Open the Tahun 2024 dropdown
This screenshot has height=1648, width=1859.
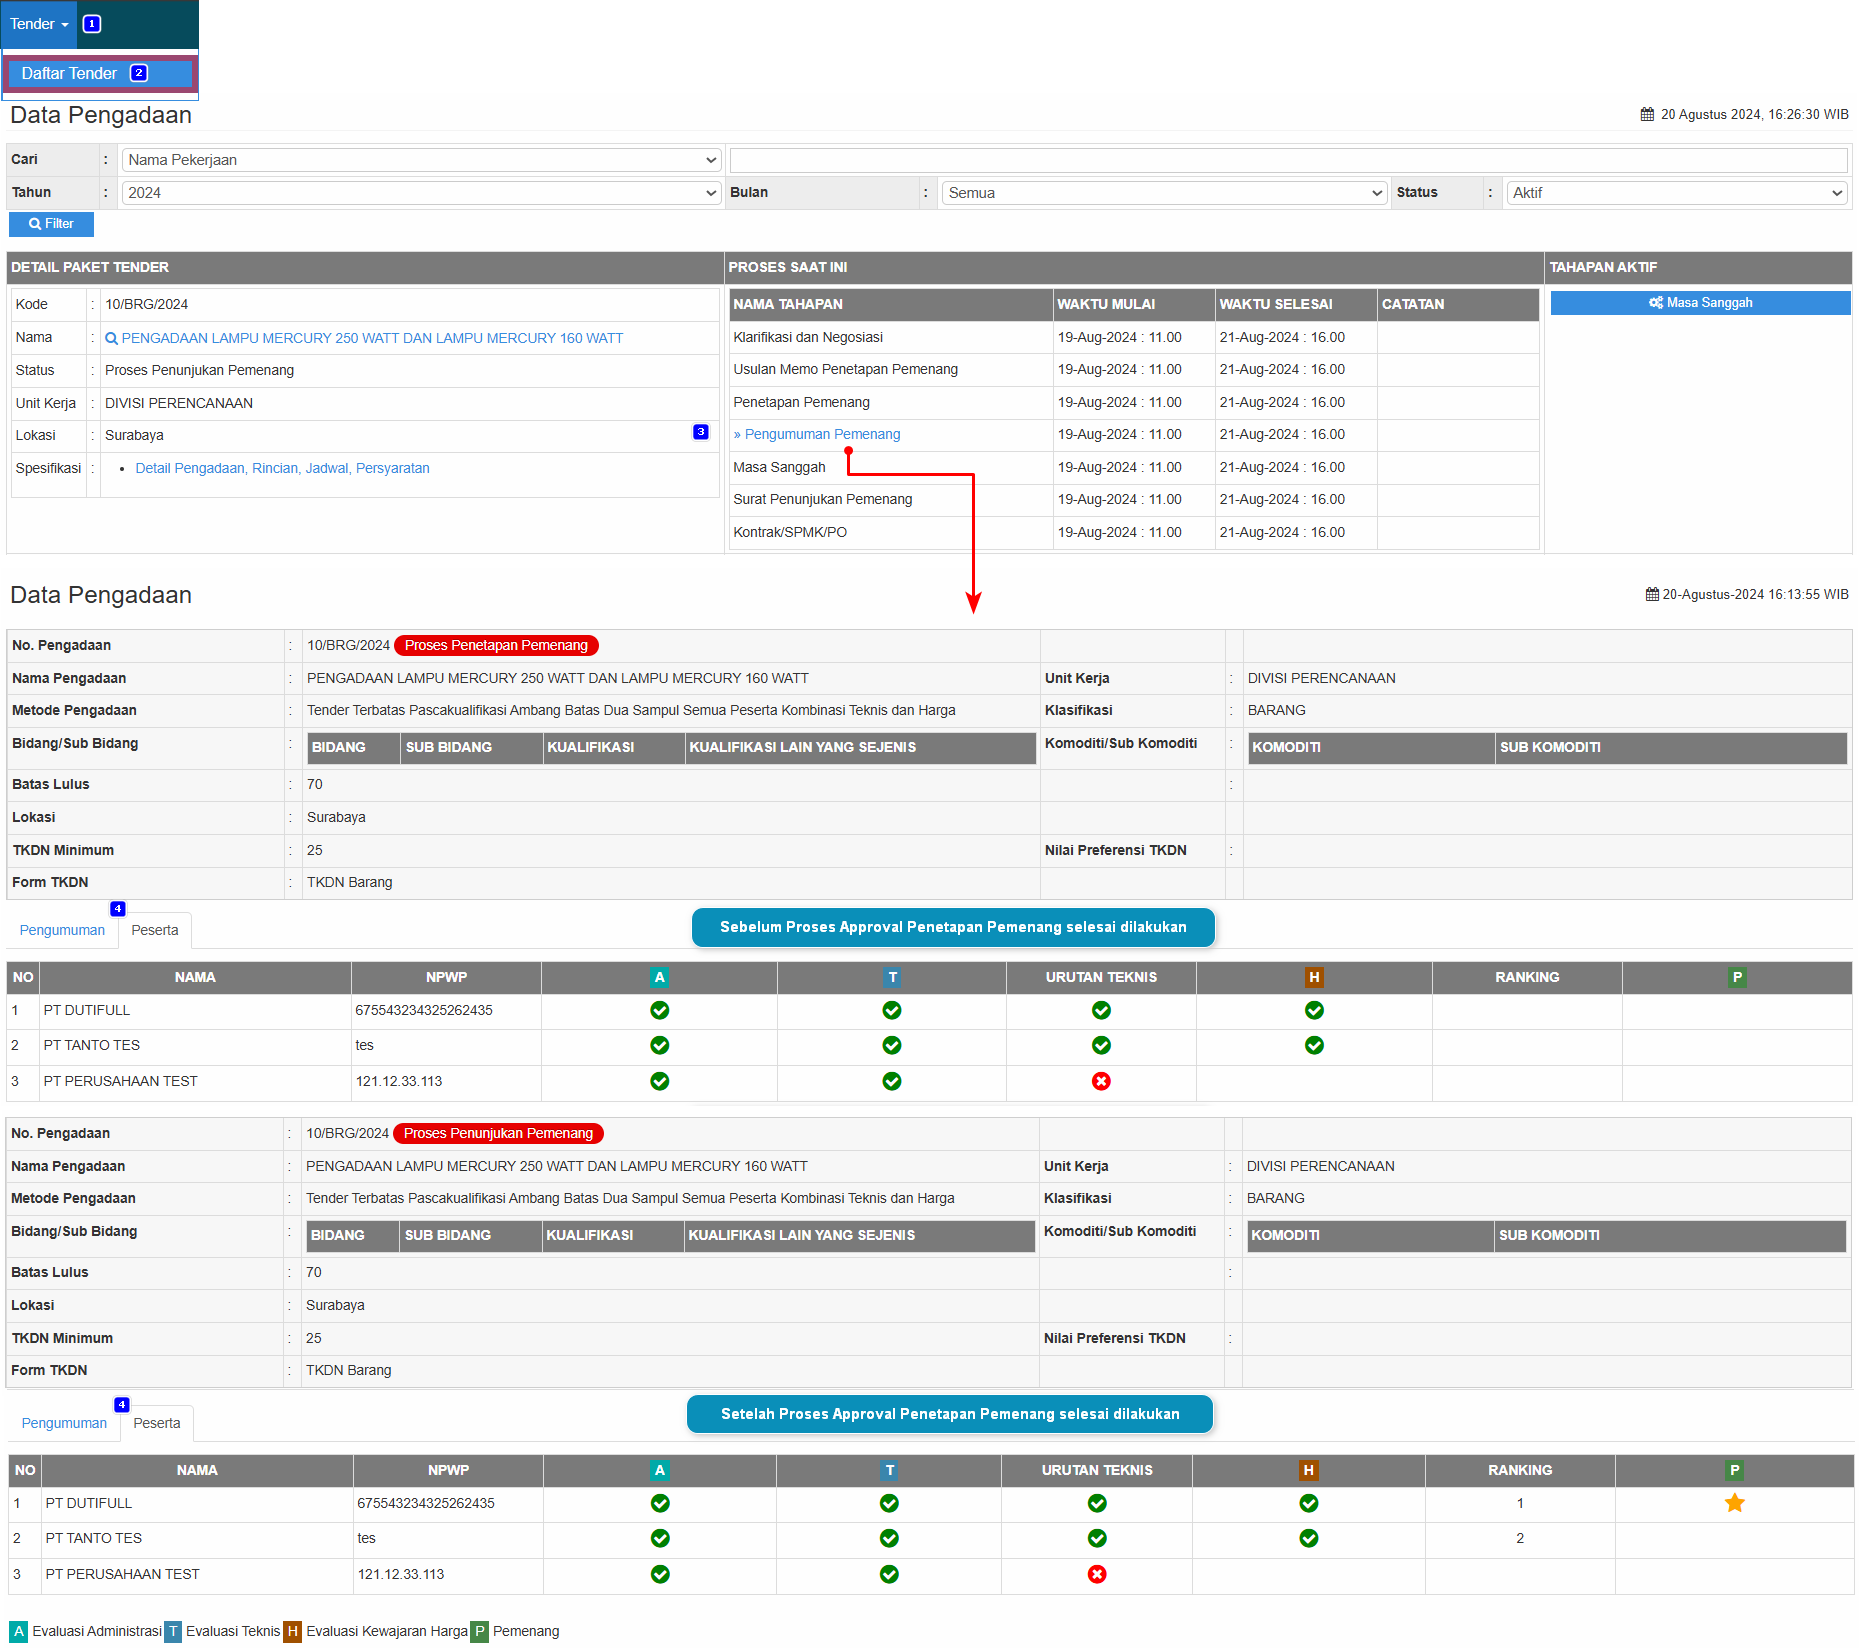(x=421, y=193)
